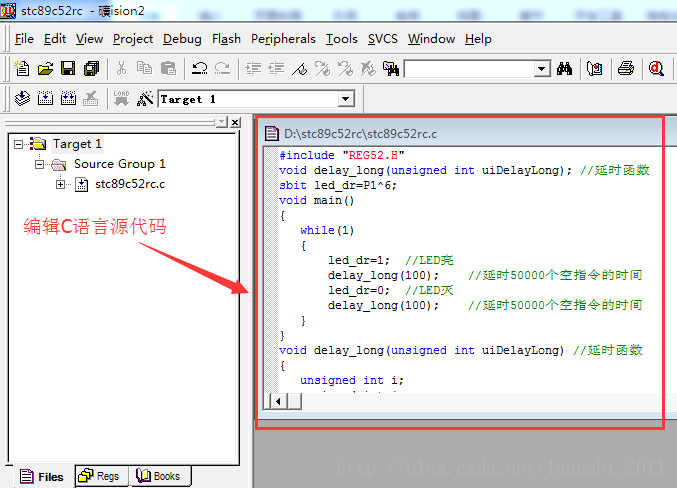677x488 pixels.
Task: Click the void main() line
Action: click(316, 200)
